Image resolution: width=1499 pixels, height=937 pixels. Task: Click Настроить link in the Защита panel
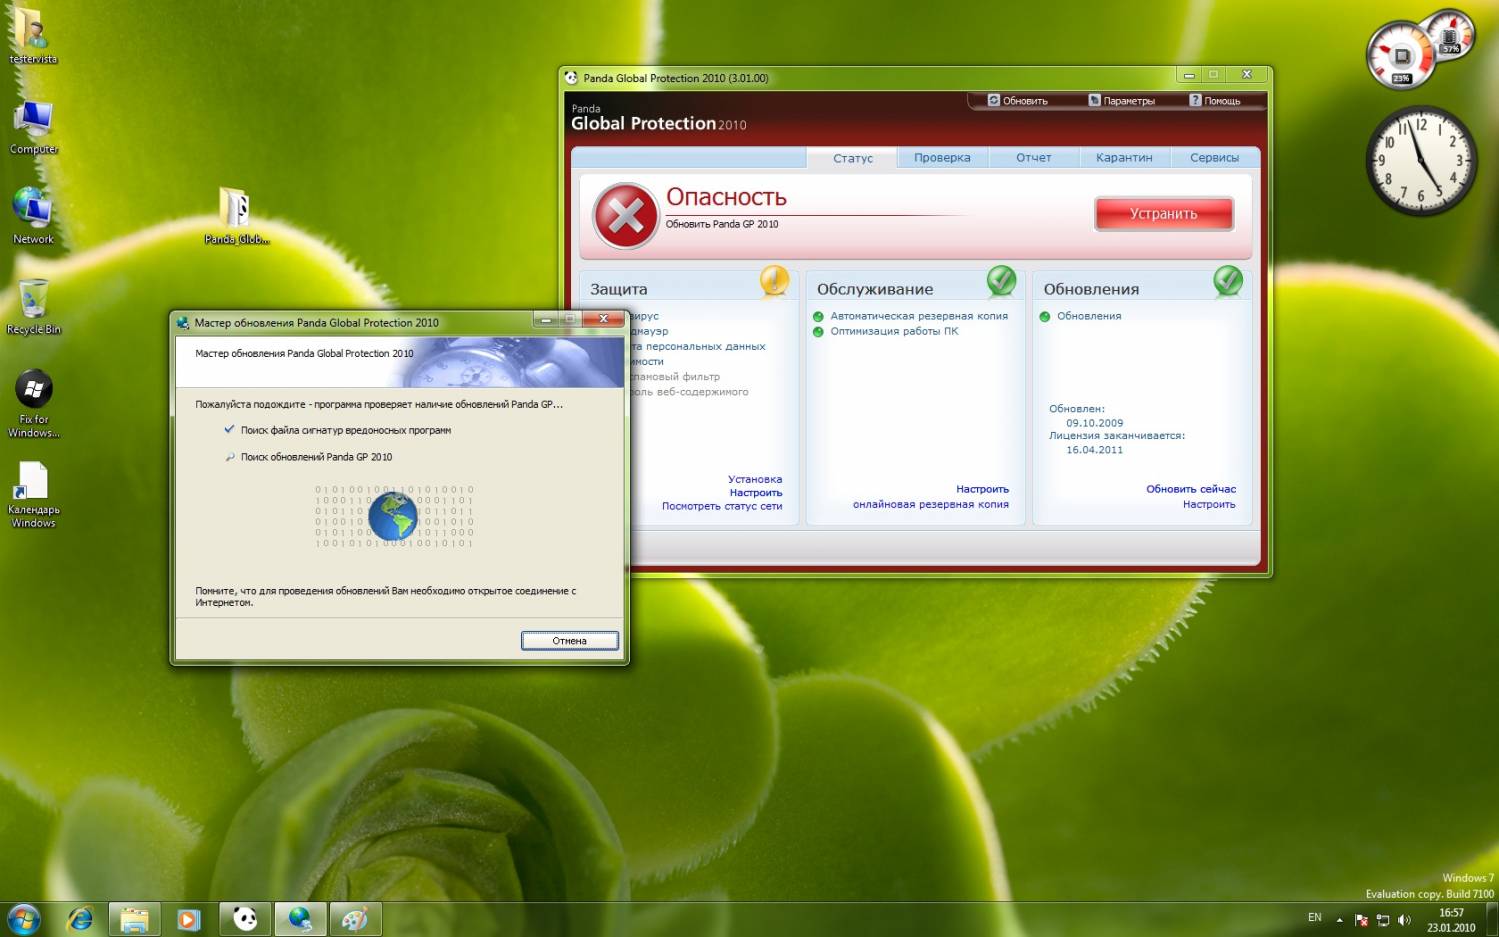[756, 493]
